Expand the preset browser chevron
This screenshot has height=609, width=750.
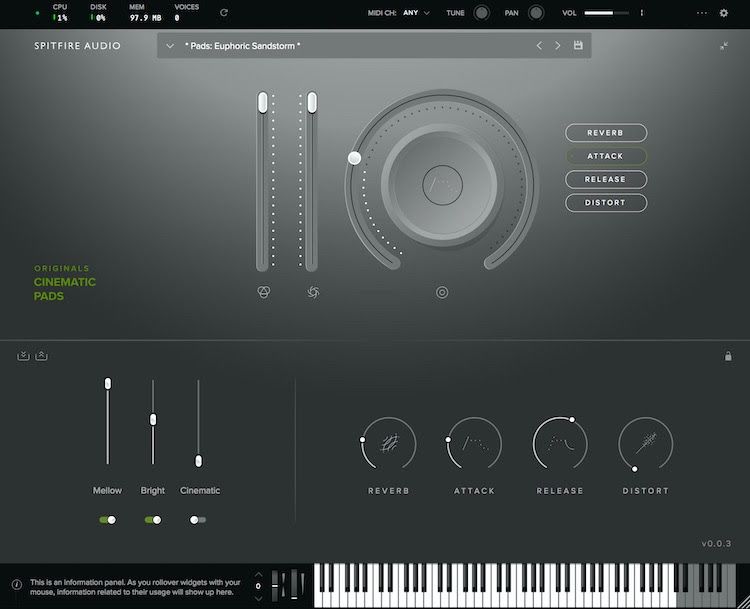pos(171,46)
